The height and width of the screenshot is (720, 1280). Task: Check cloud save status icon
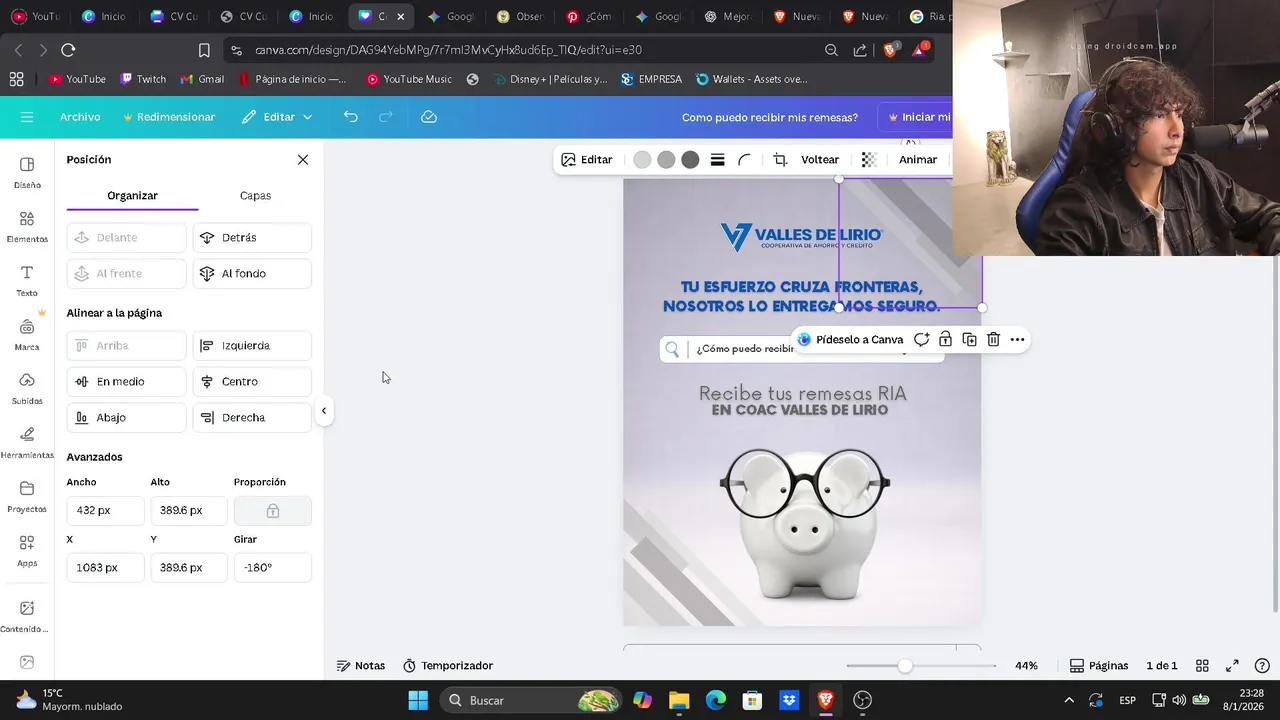click(x=429, y=117)
